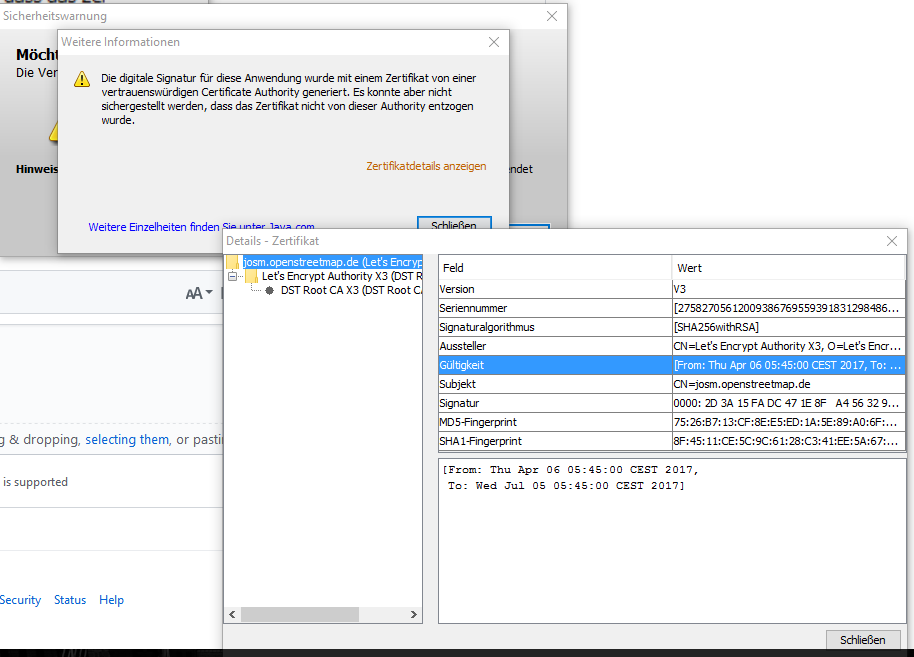The height and width of the screenshot is (657, 914).
Task: Open the Weitere Einzelheiten finden link
Action: pos(154,227)
